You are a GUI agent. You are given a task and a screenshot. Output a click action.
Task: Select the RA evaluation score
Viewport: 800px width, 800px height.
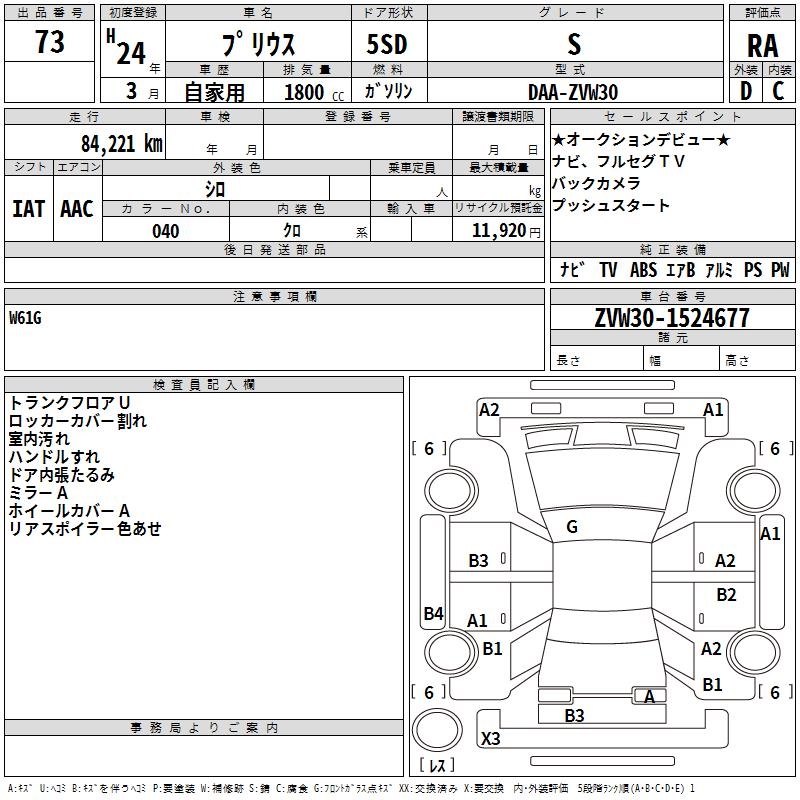pyautogui.click(x=762, y=45)
